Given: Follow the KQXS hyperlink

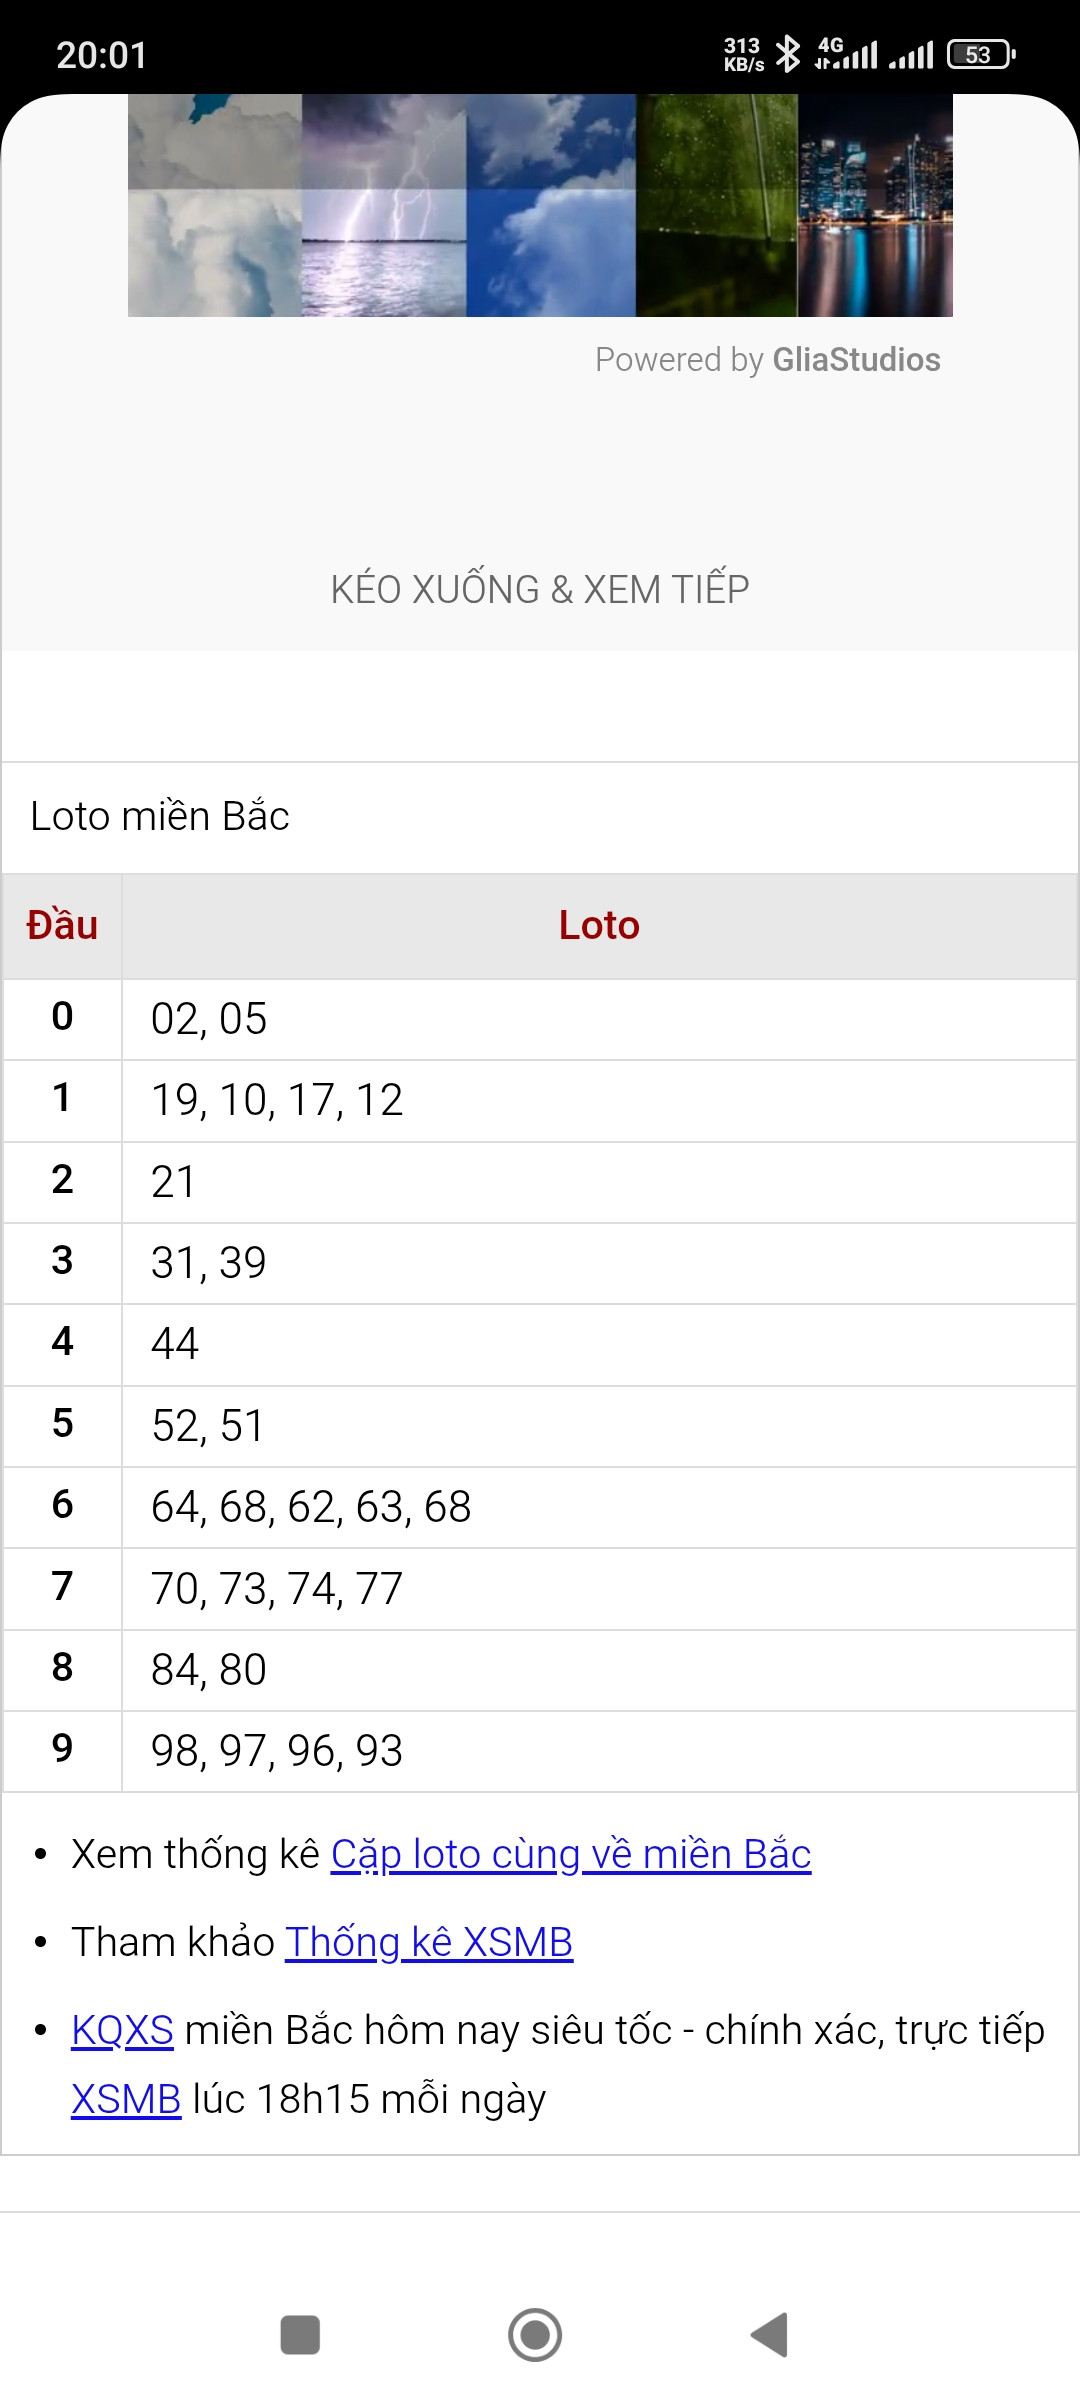Looking at the screenshot, I should [122, 2030].
